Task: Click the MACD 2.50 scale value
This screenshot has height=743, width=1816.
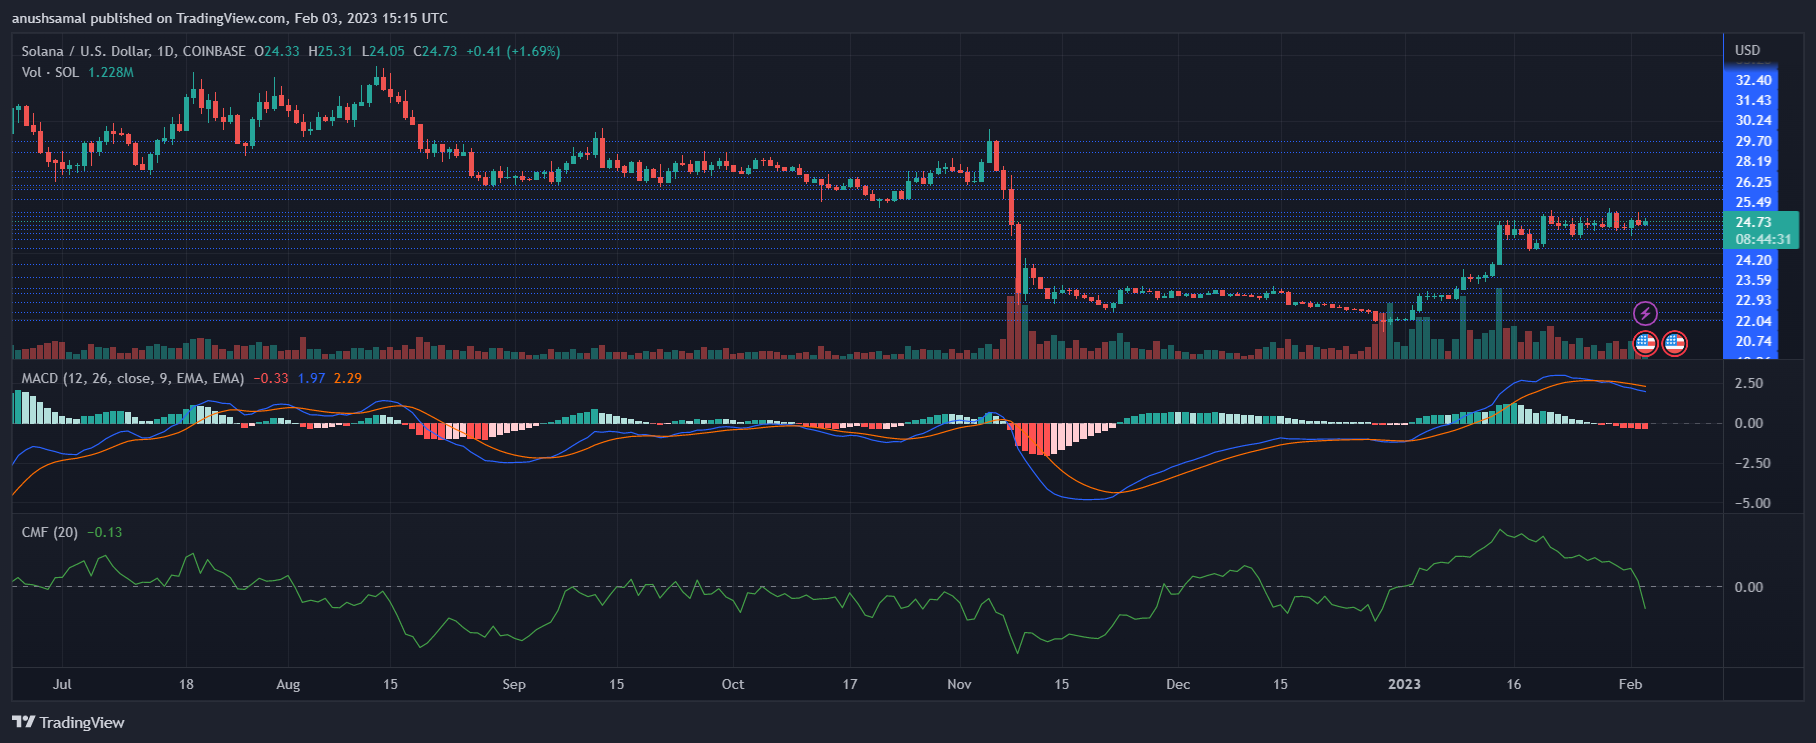Action: point(1748,383)
